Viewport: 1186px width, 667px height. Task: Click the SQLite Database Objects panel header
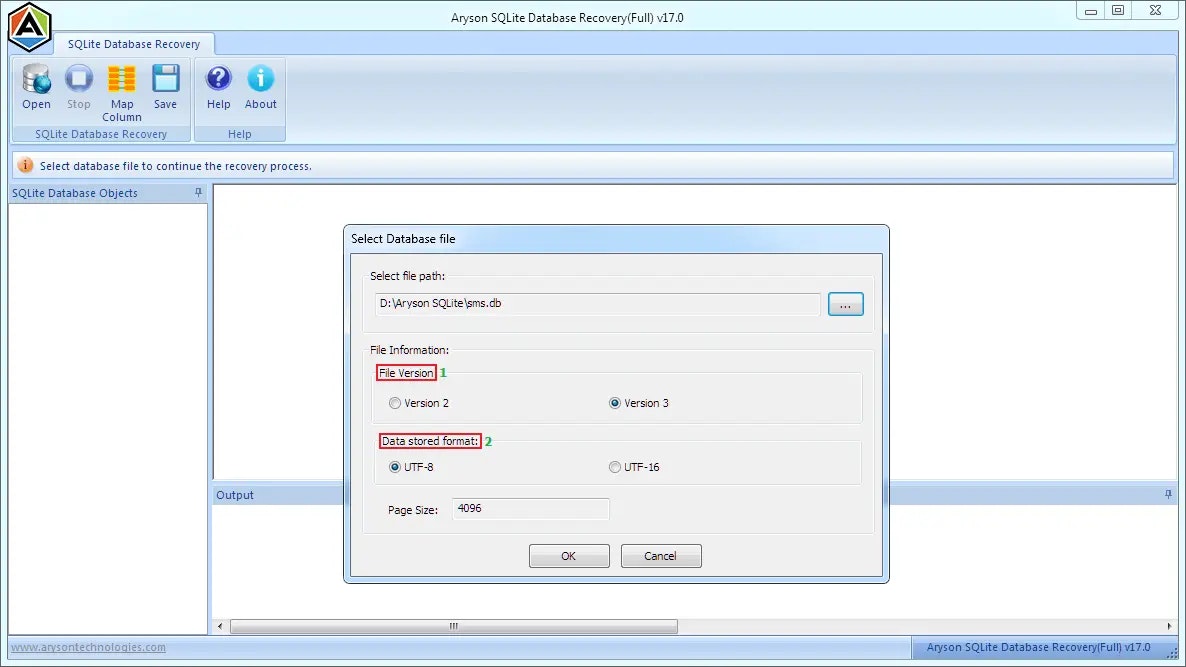point(107,193)
